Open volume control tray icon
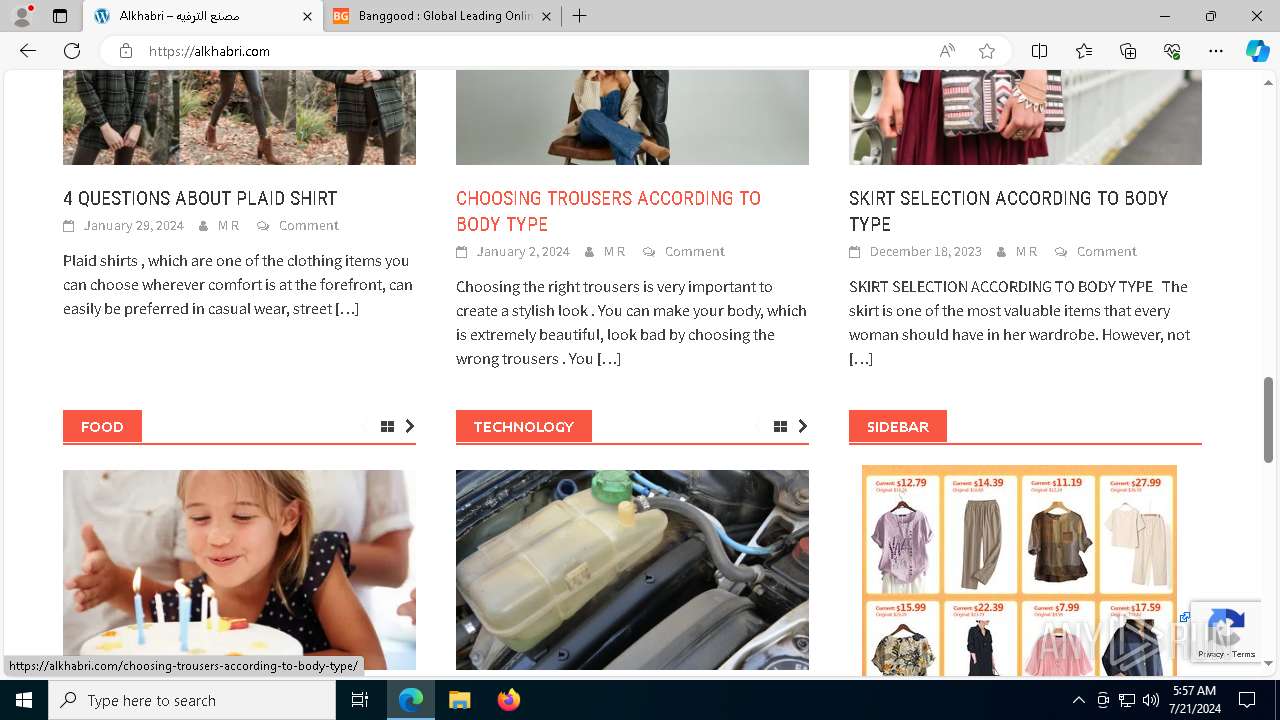 click(x=1150, y=700)
